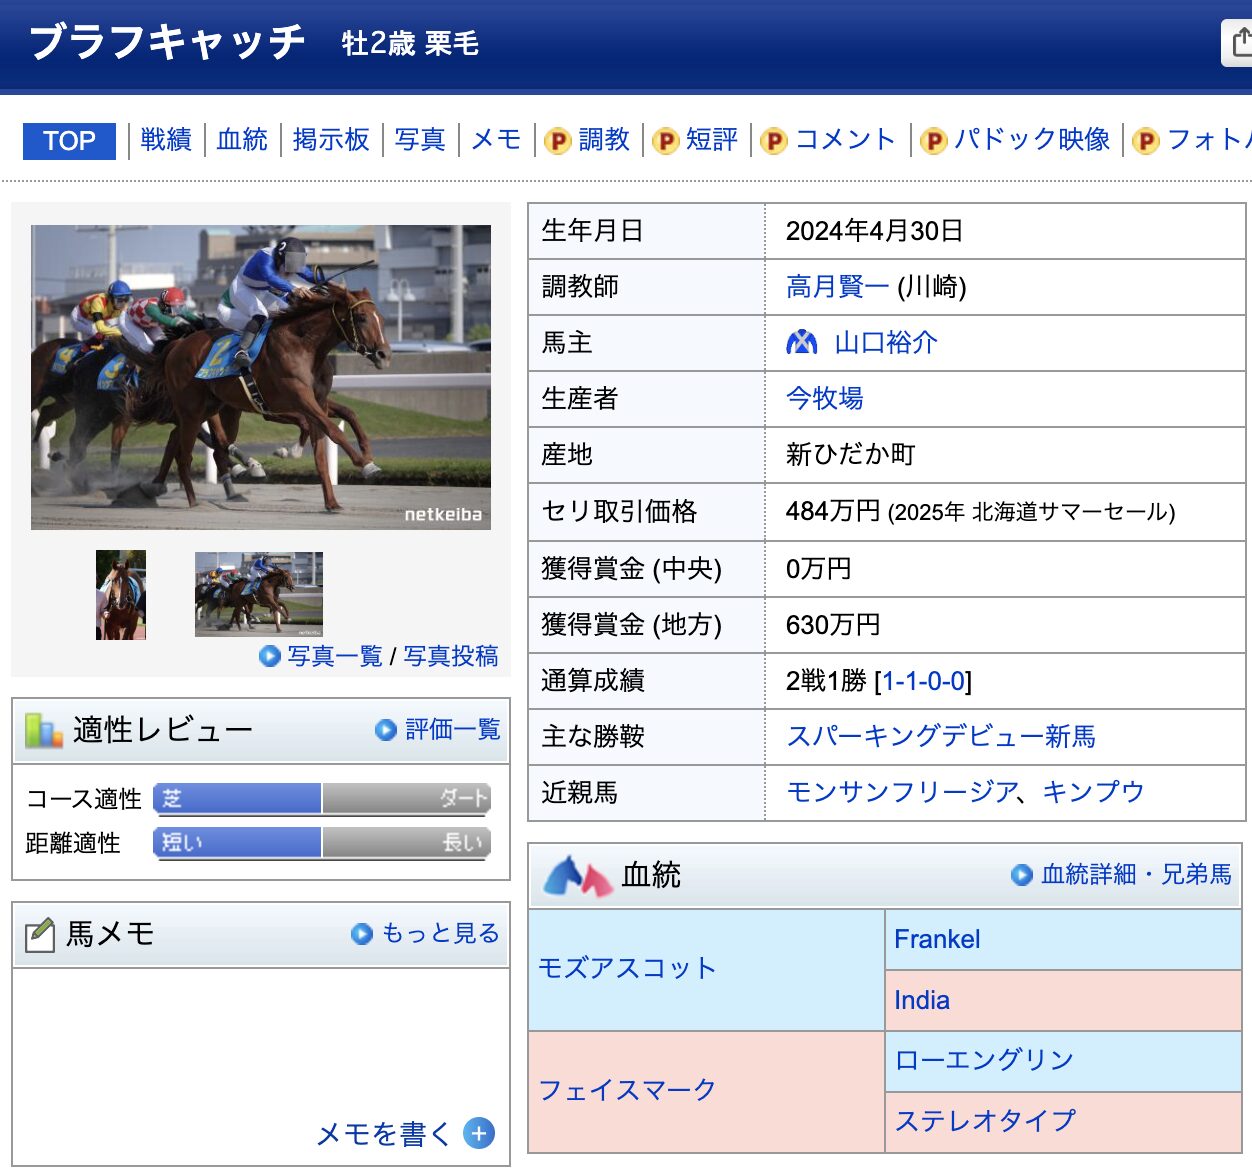The height and width of the screenshot is (1176, 1252).
Task: Open sire モズアスコット link
Action: [x=628, y=968]
